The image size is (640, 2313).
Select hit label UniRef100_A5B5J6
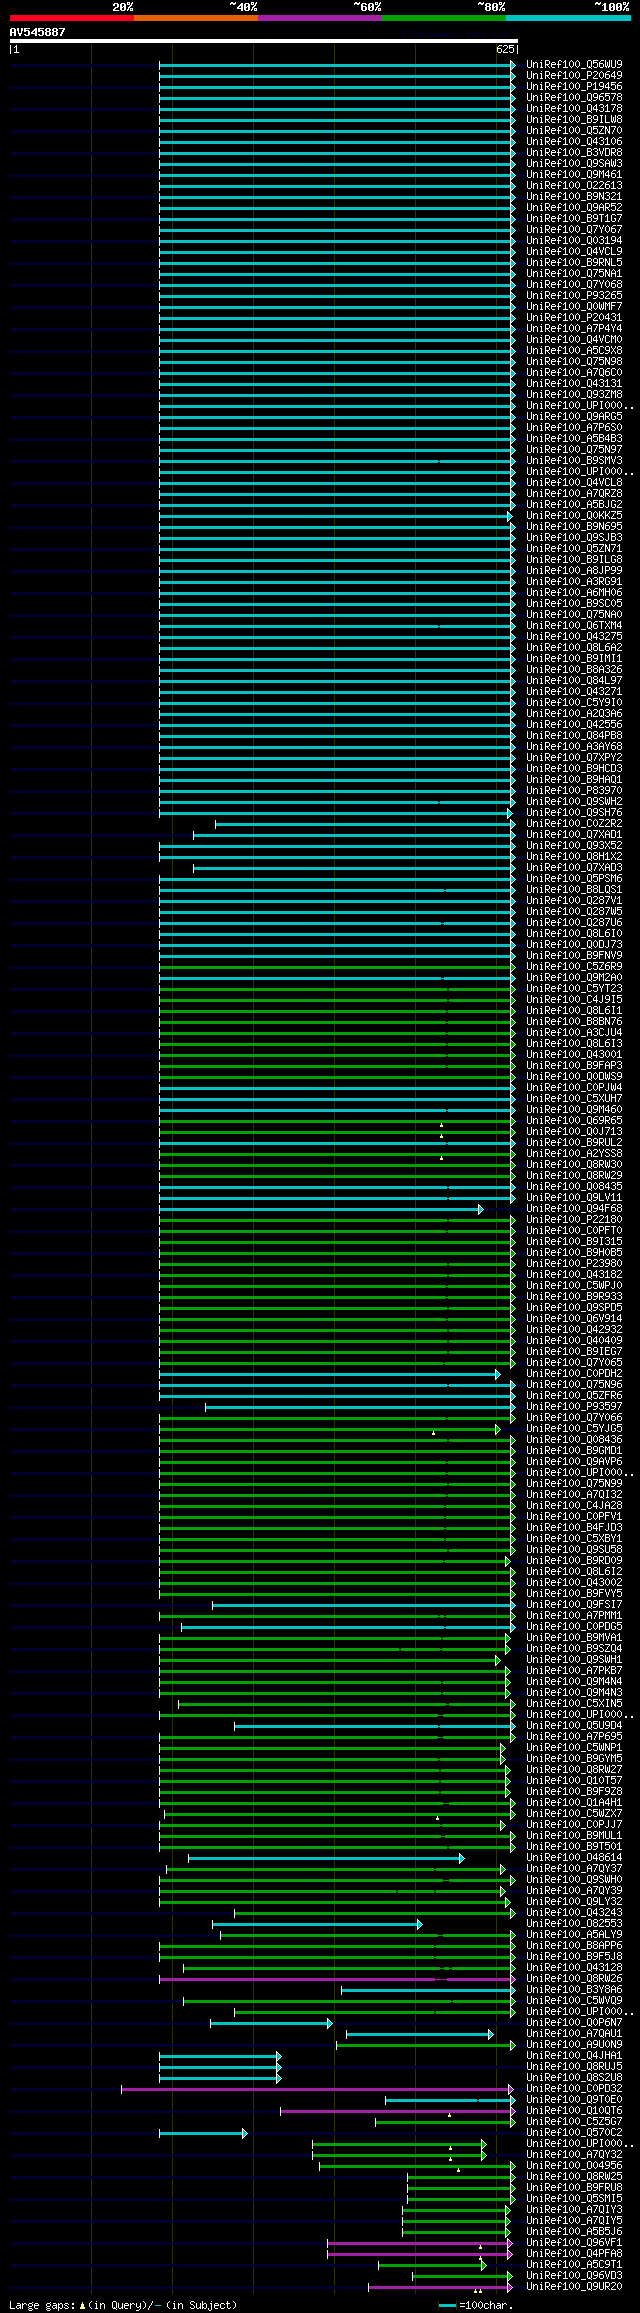click(x=574, y=2231)
